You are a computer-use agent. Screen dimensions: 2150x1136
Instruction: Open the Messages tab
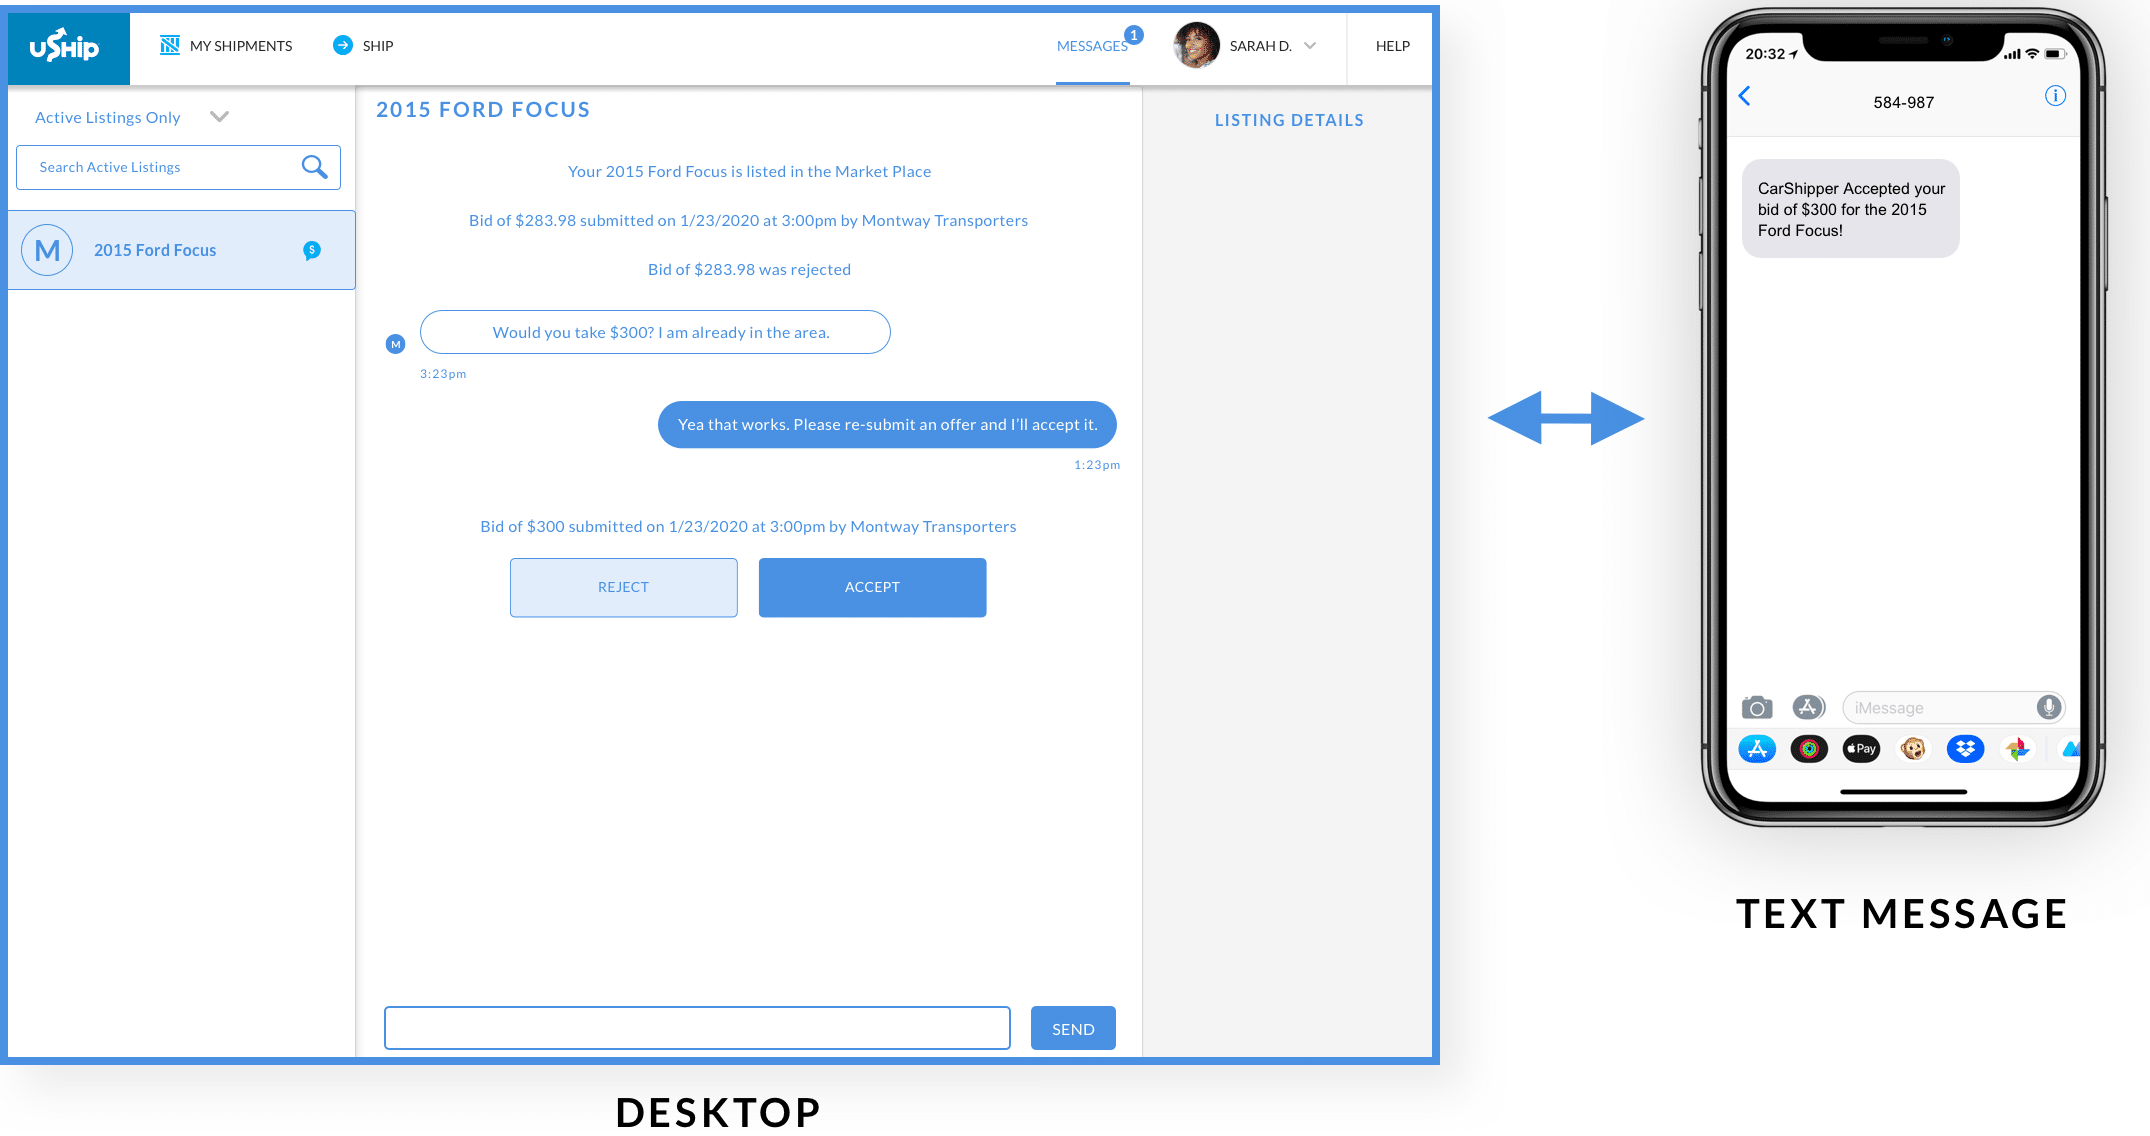point(1092,46)
